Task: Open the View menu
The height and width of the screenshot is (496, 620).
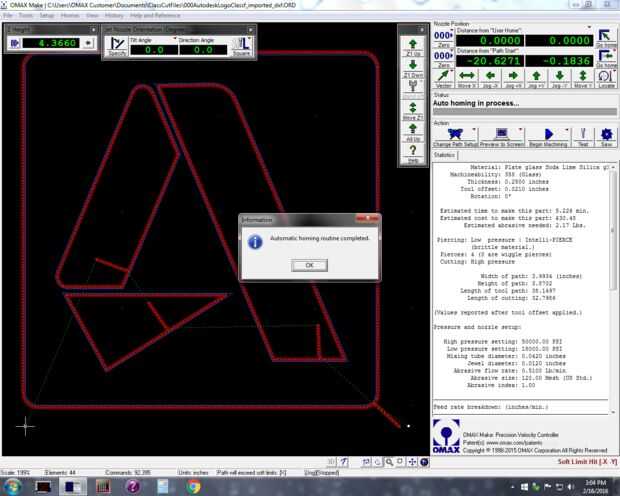Action: coord(92,15)
